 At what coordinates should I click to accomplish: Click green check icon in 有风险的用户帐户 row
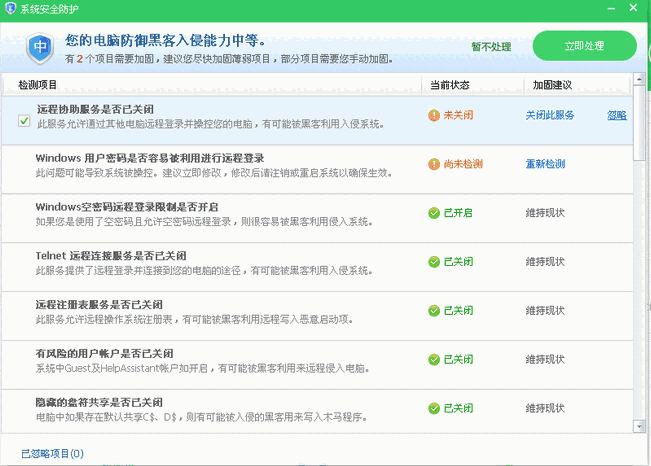coord(434,360)
